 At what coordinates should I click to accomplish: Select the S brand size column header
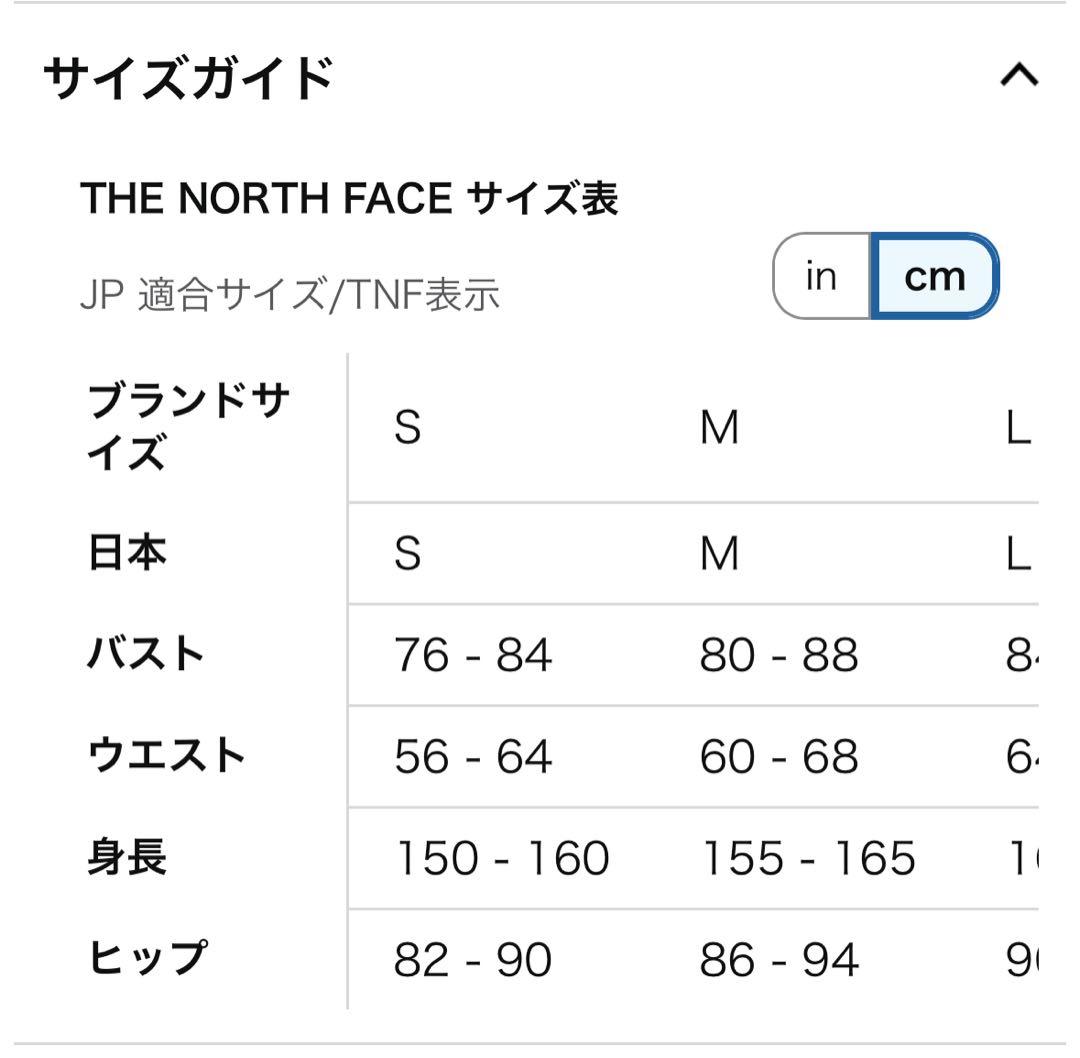(x=408, y=429)
